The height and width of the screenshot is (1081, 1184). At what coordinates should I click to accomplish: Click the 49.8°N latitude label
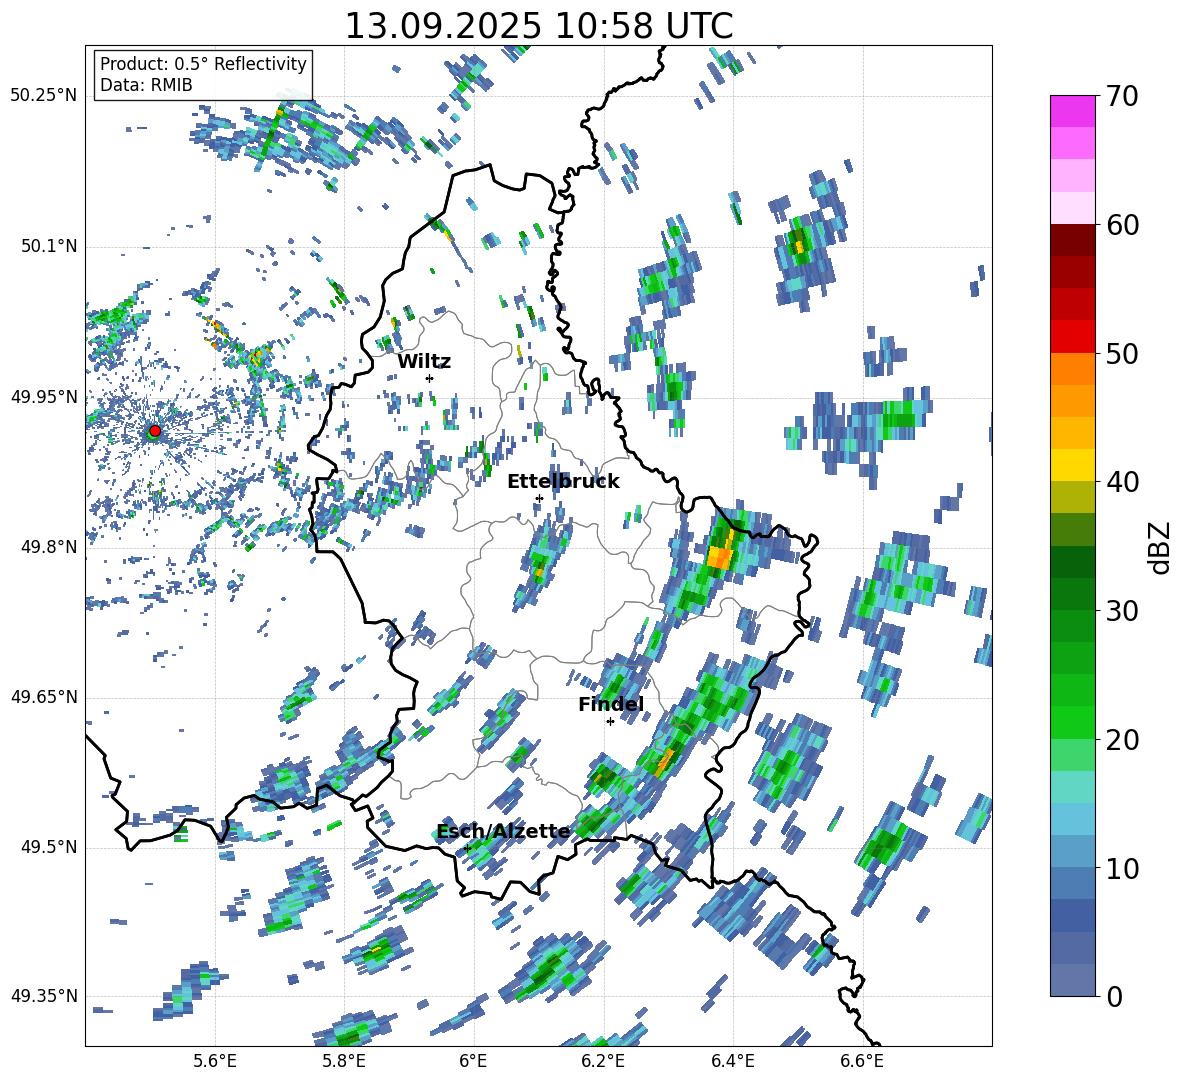click(x=49, y=547)
